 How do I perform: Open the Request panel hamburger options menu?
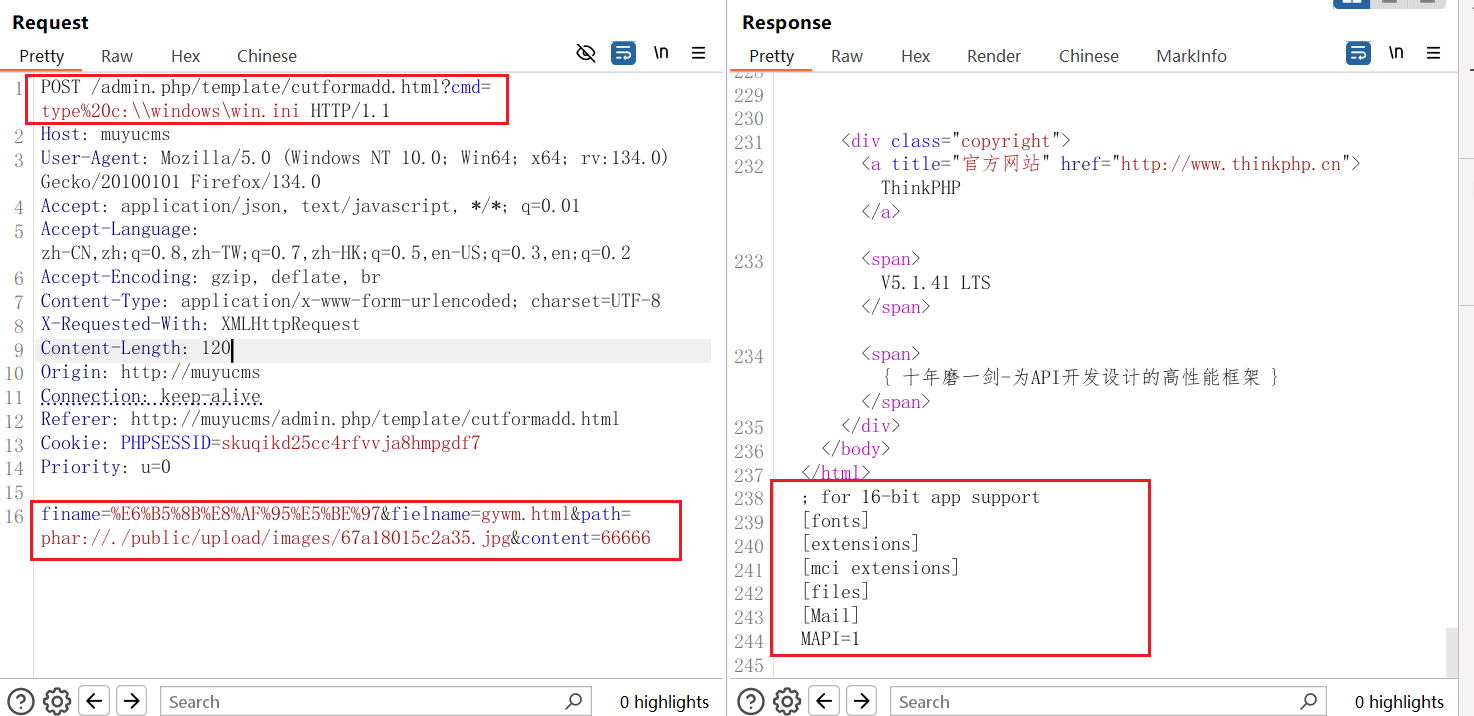(x=699, y=53)
